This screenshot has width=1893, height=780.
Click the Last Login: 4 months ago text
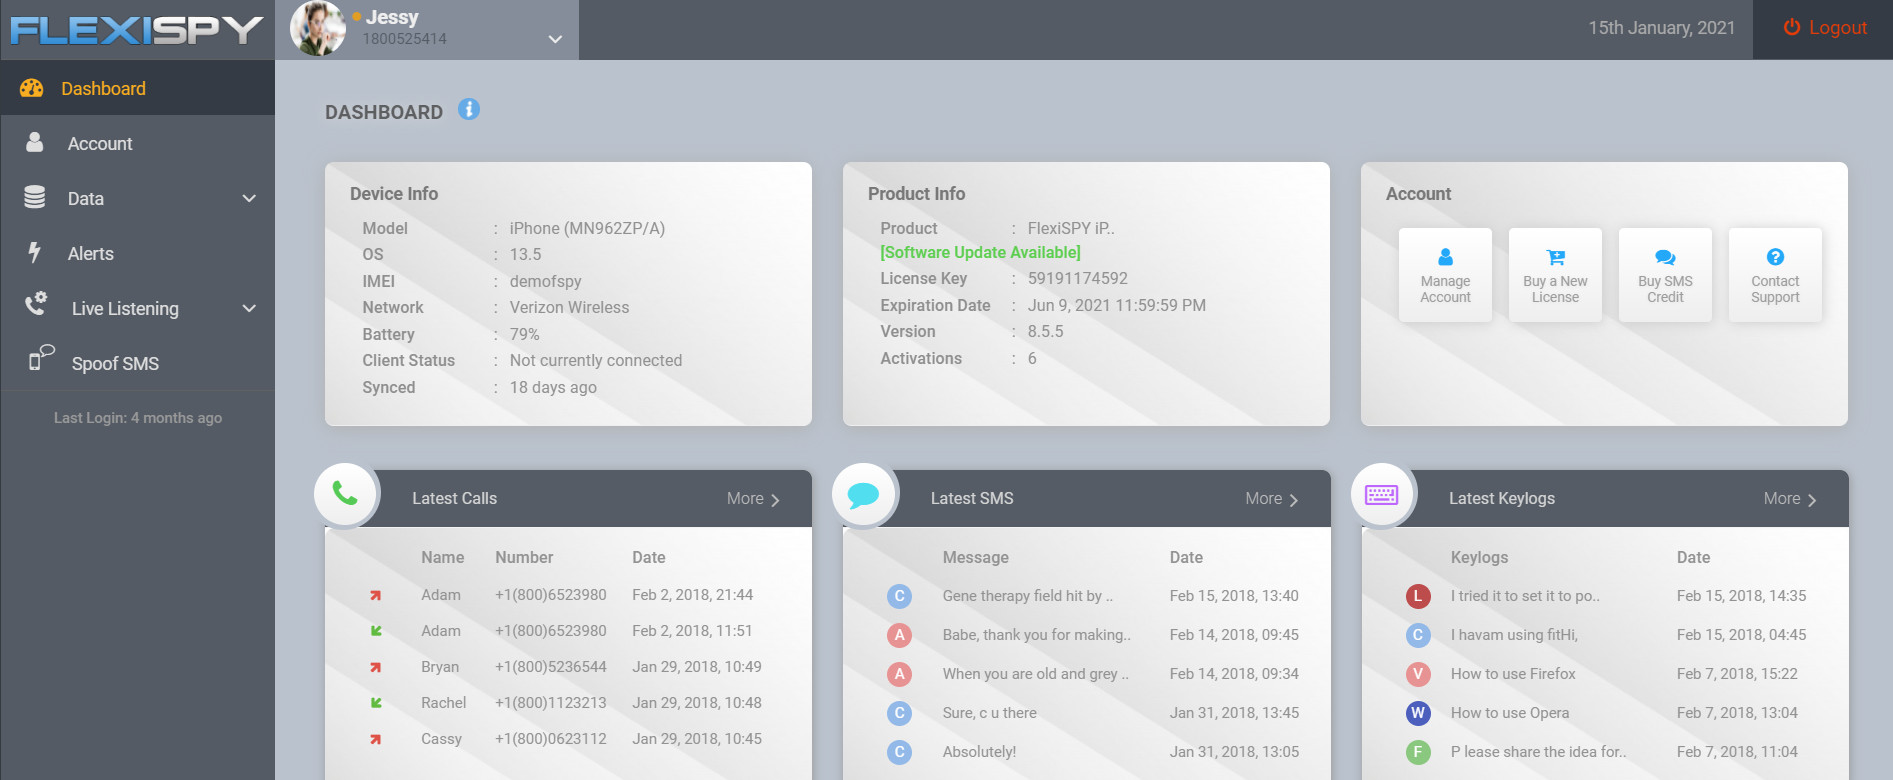pos(138,418)
